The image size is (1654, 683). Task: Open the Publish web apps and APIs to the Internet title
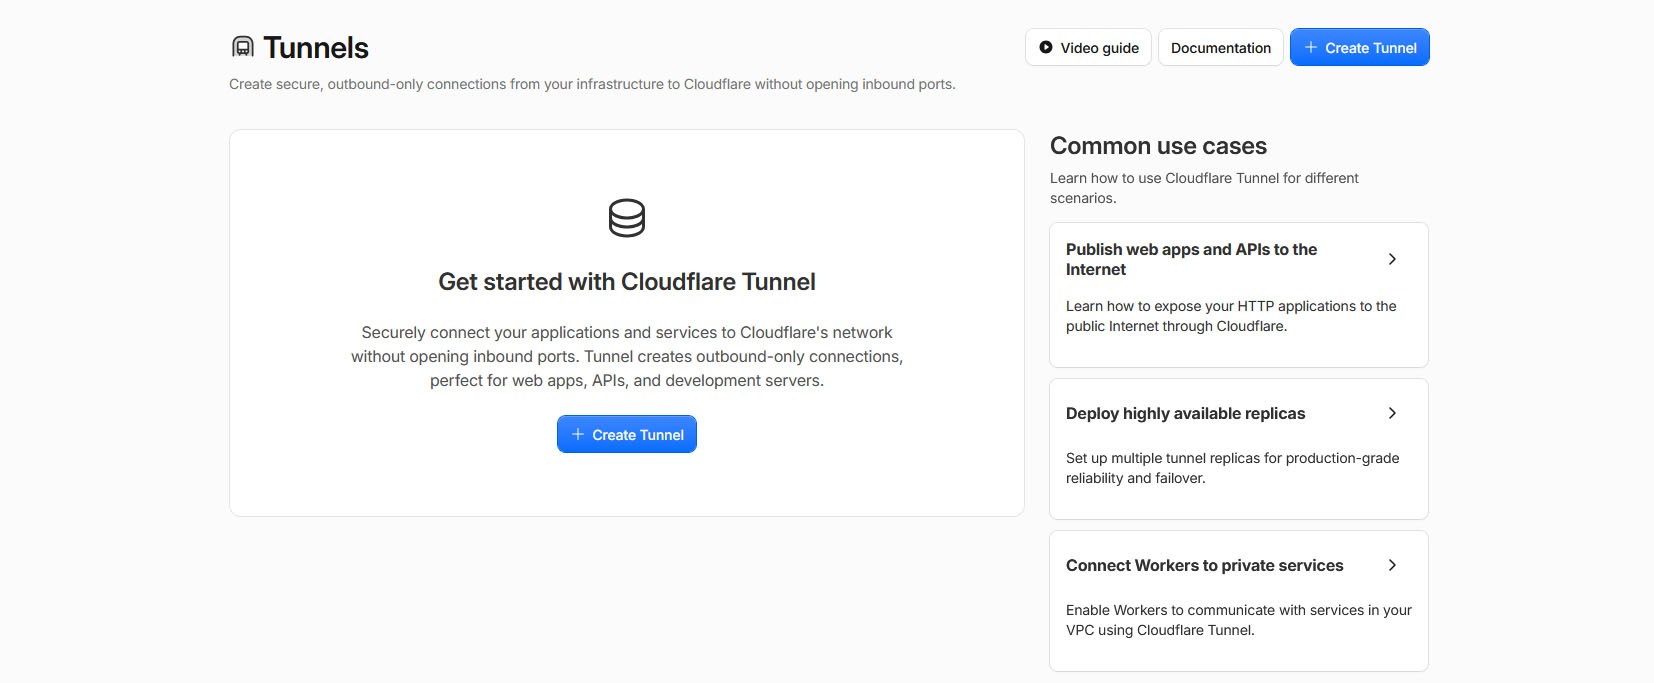coord(1191,259)
